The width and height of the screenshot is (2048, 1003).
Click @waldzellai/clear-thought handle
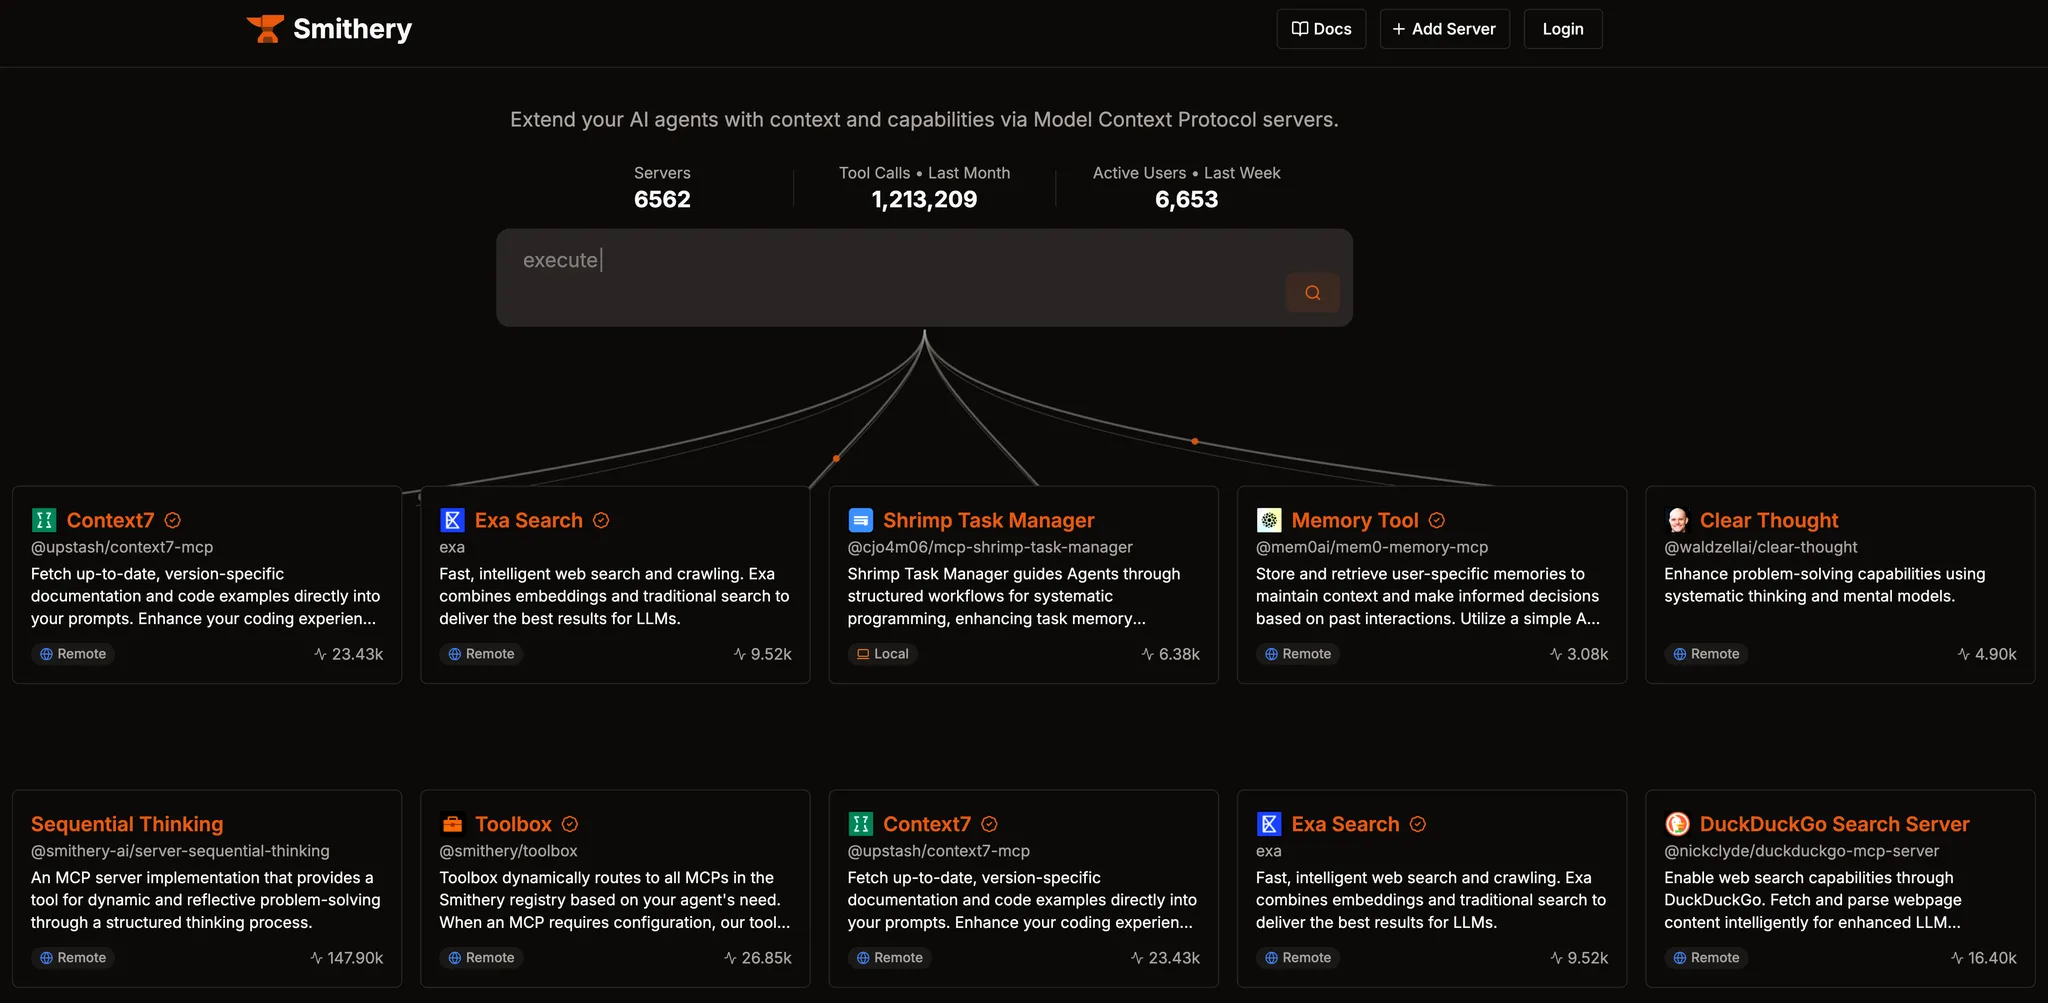click(x=1760, y=547)
